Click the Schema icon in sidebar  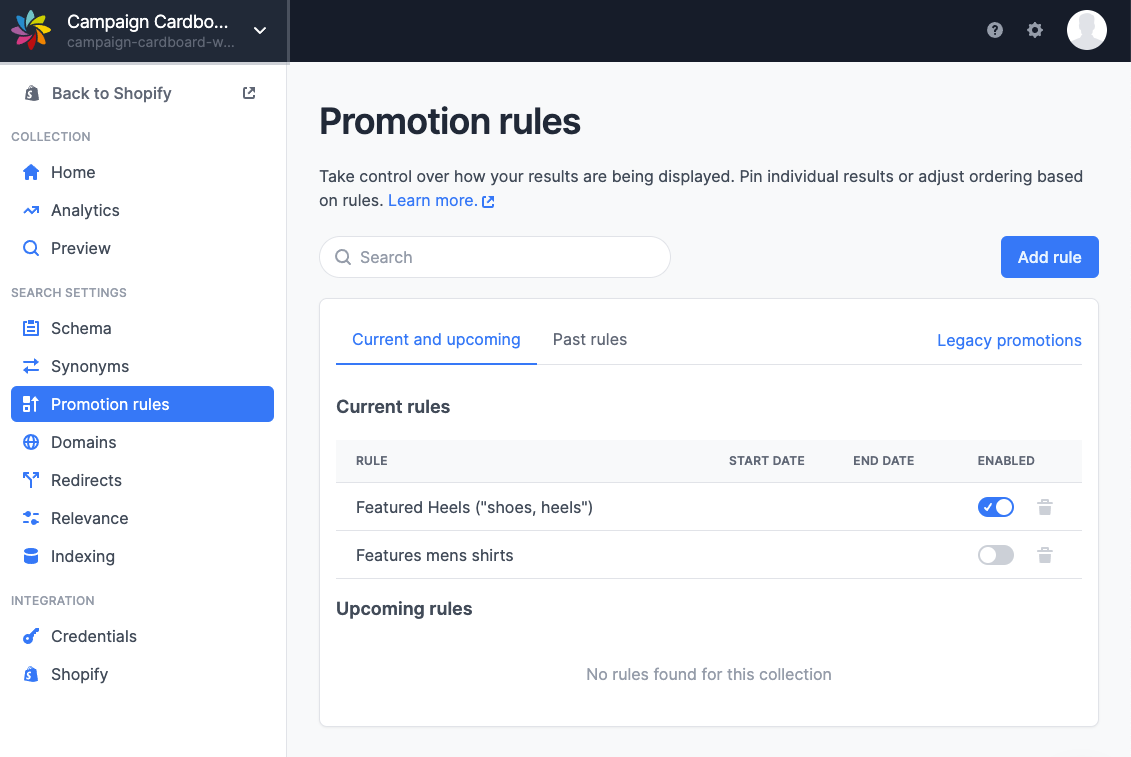coord(31,328)
